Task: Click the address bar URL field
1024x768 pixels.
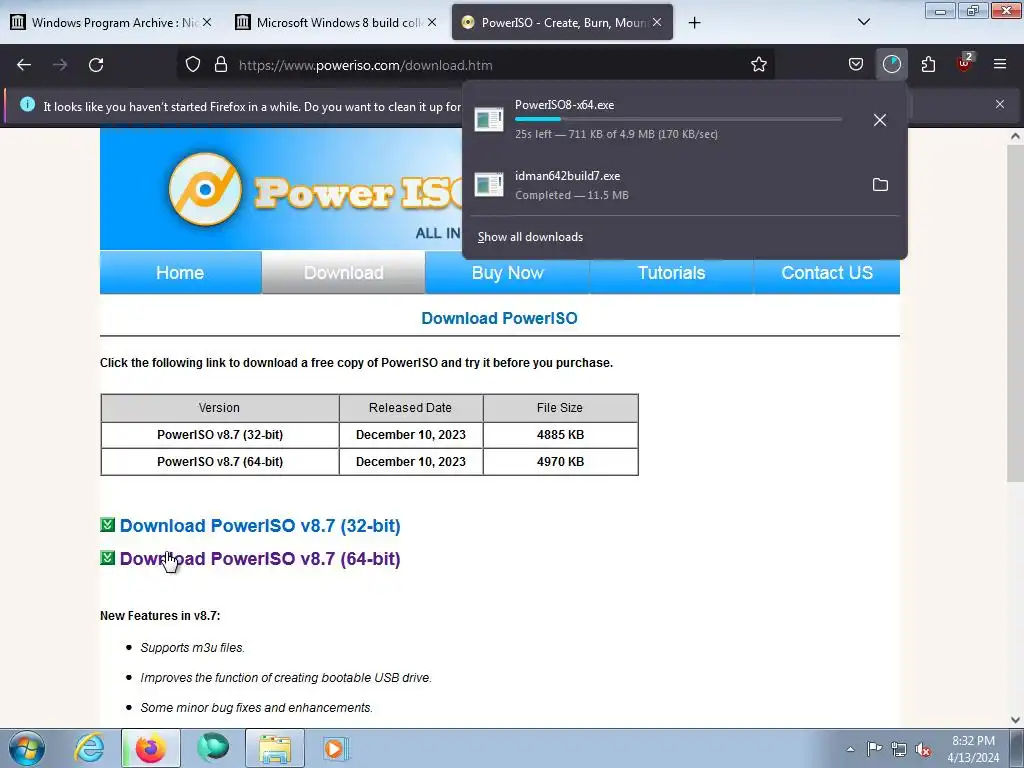Action: (475, 65)
